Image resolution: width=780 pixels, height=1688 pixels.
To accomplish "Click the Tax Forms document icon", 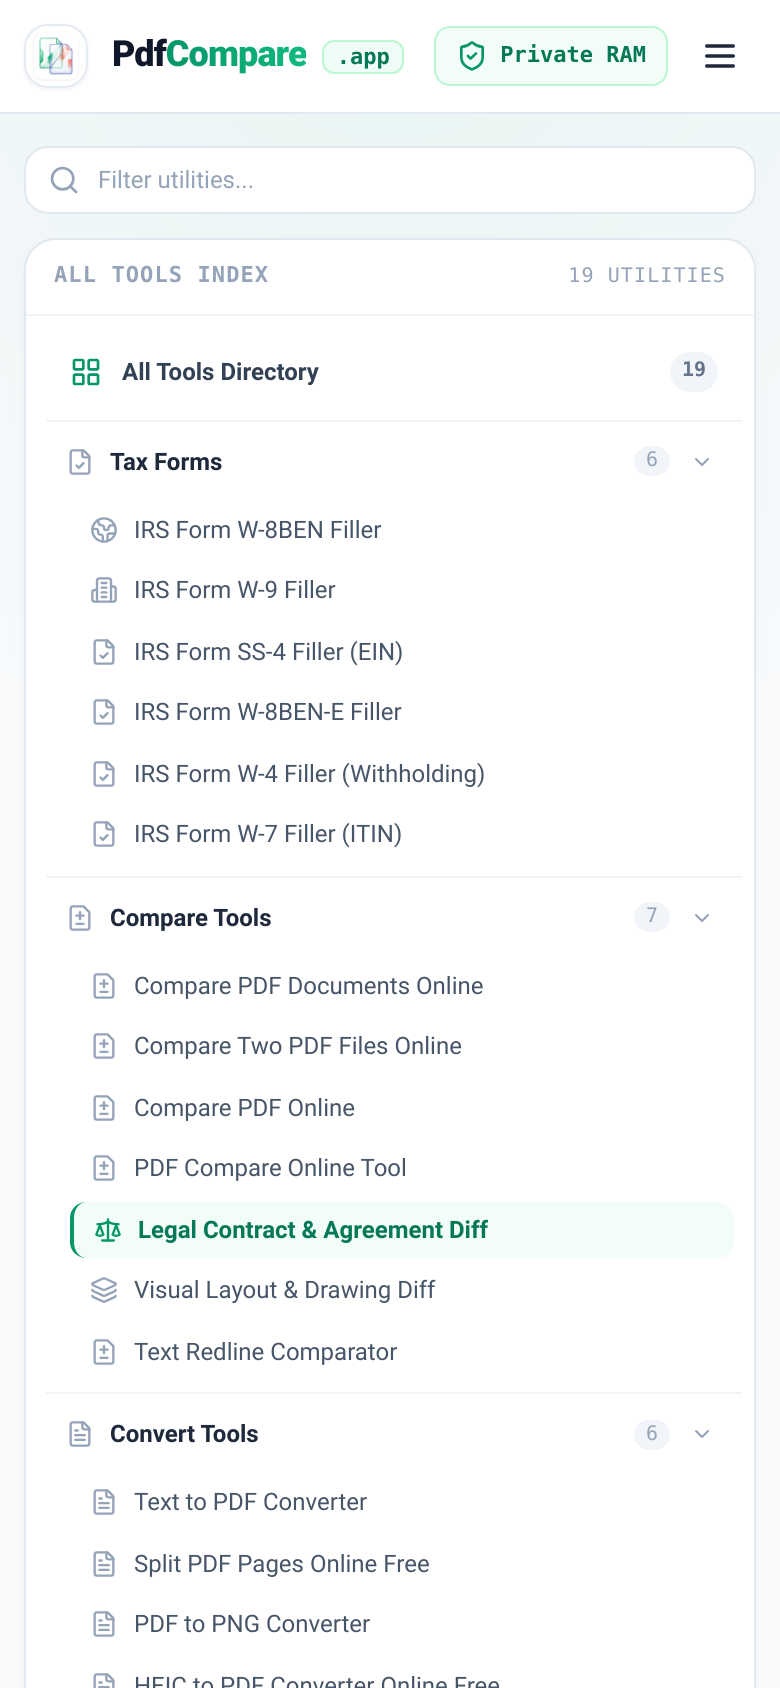I will point(80,462).
